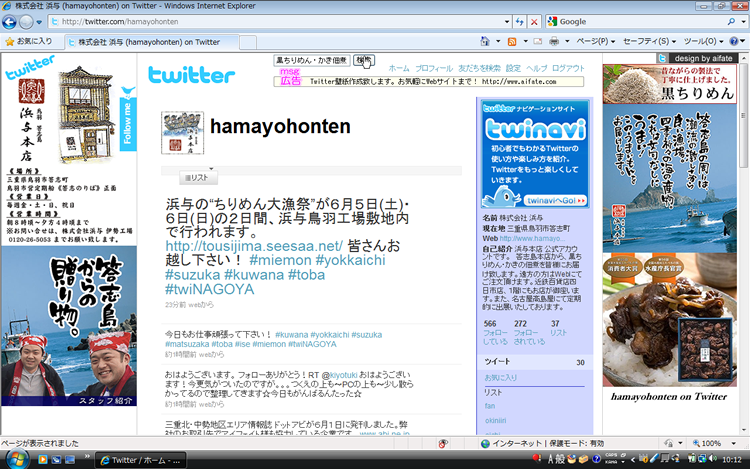Screen dimensions: 750x469
Task: Select the hamayohonten on Twitter tab
Action: (x=152, y=42)
